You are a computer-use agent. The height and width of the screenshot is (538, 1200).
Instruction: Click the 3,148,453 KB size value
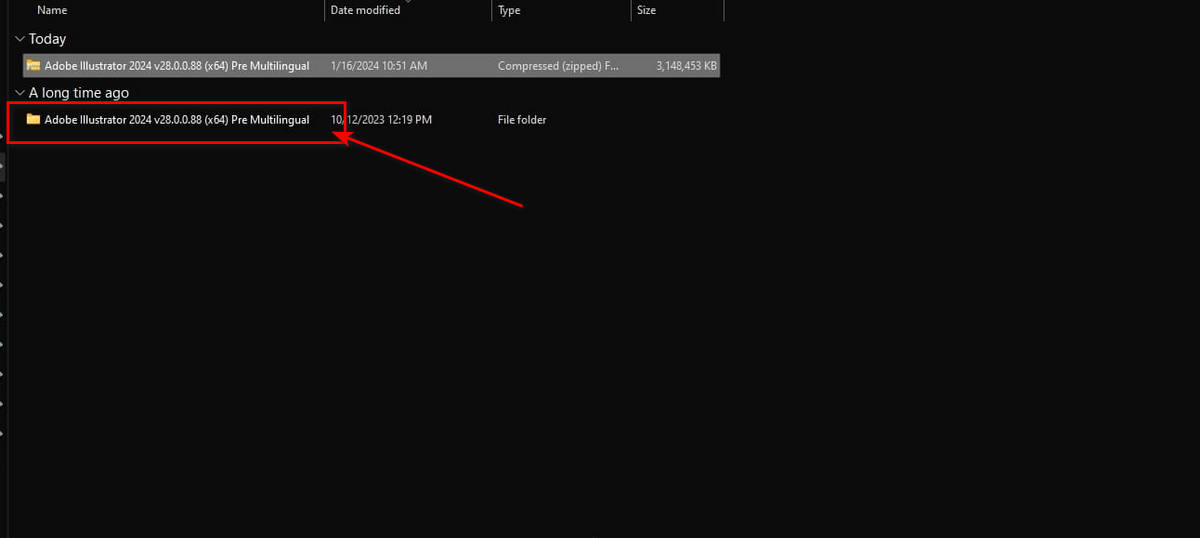686,66
